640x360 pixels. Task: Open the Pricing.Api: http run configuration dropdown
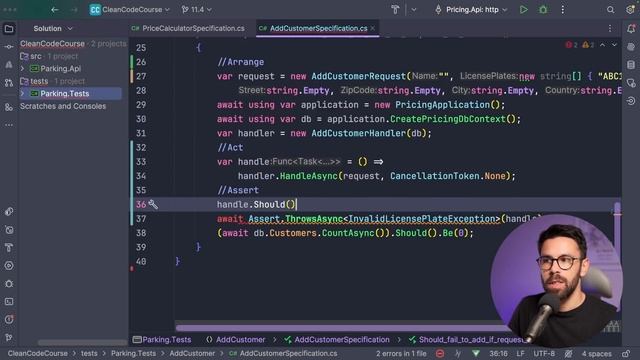(x=471, y=9)
